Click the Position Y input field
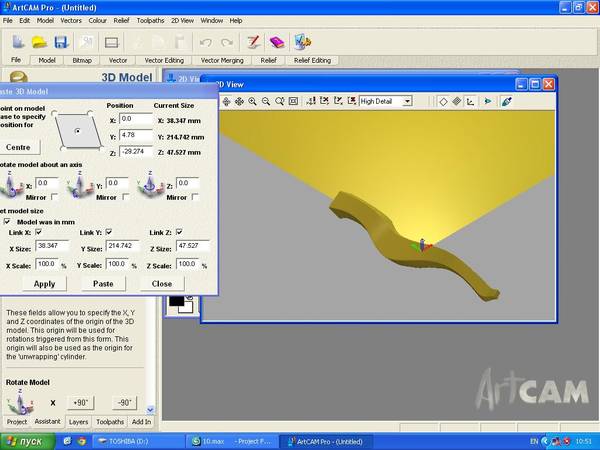This screenshot has width=600, height=450. [135, 135]
